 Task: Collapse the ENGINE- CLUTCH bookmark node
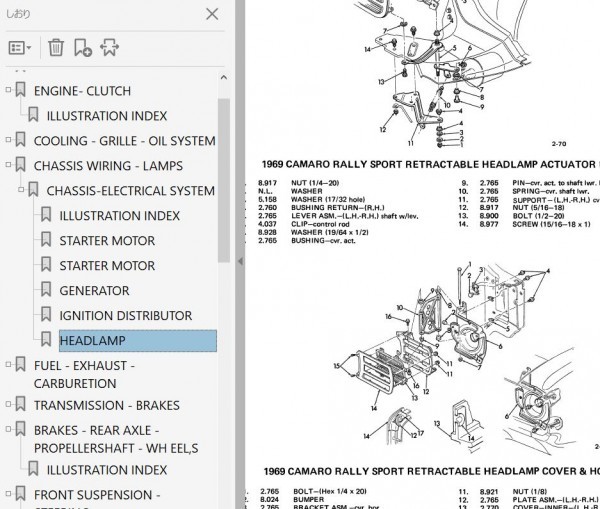pos(8,90)
